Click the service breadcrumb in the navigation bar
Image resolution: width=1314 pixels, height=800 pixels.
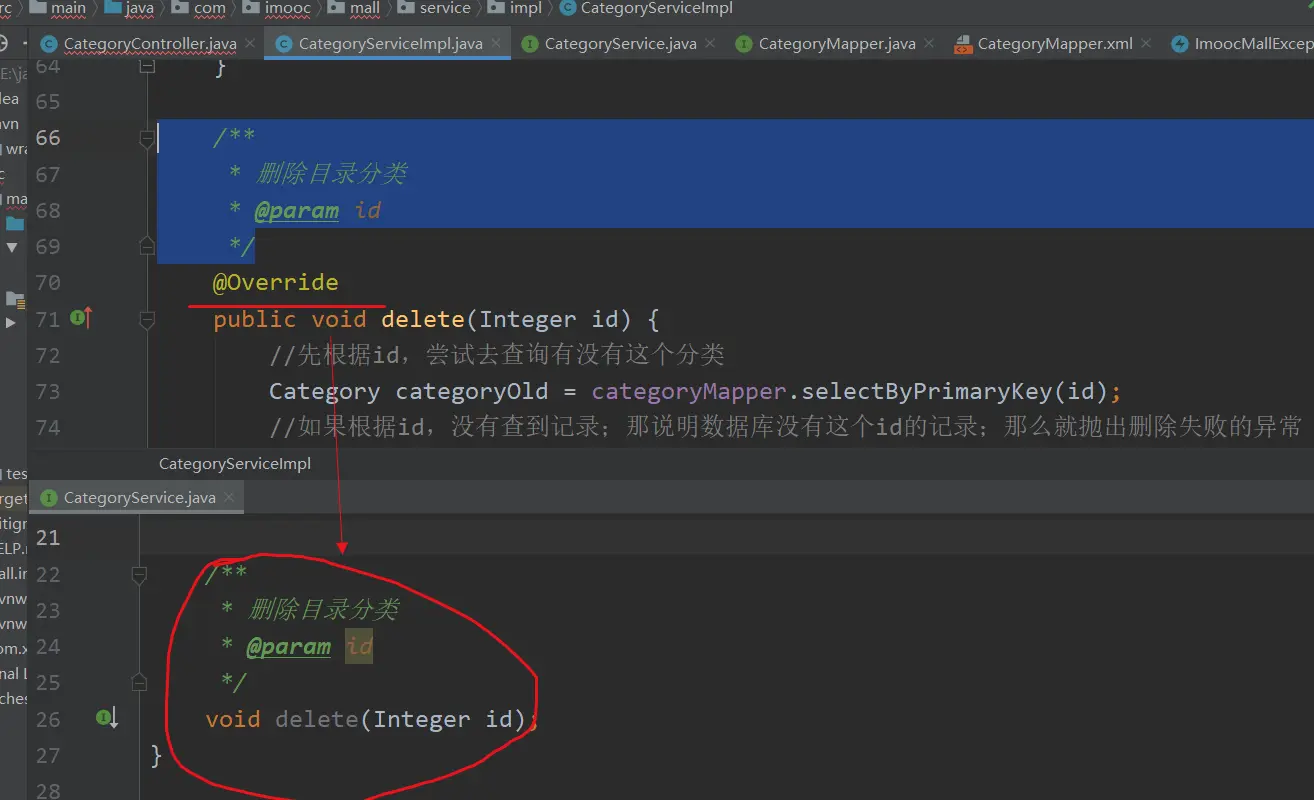tap(445, 8)
